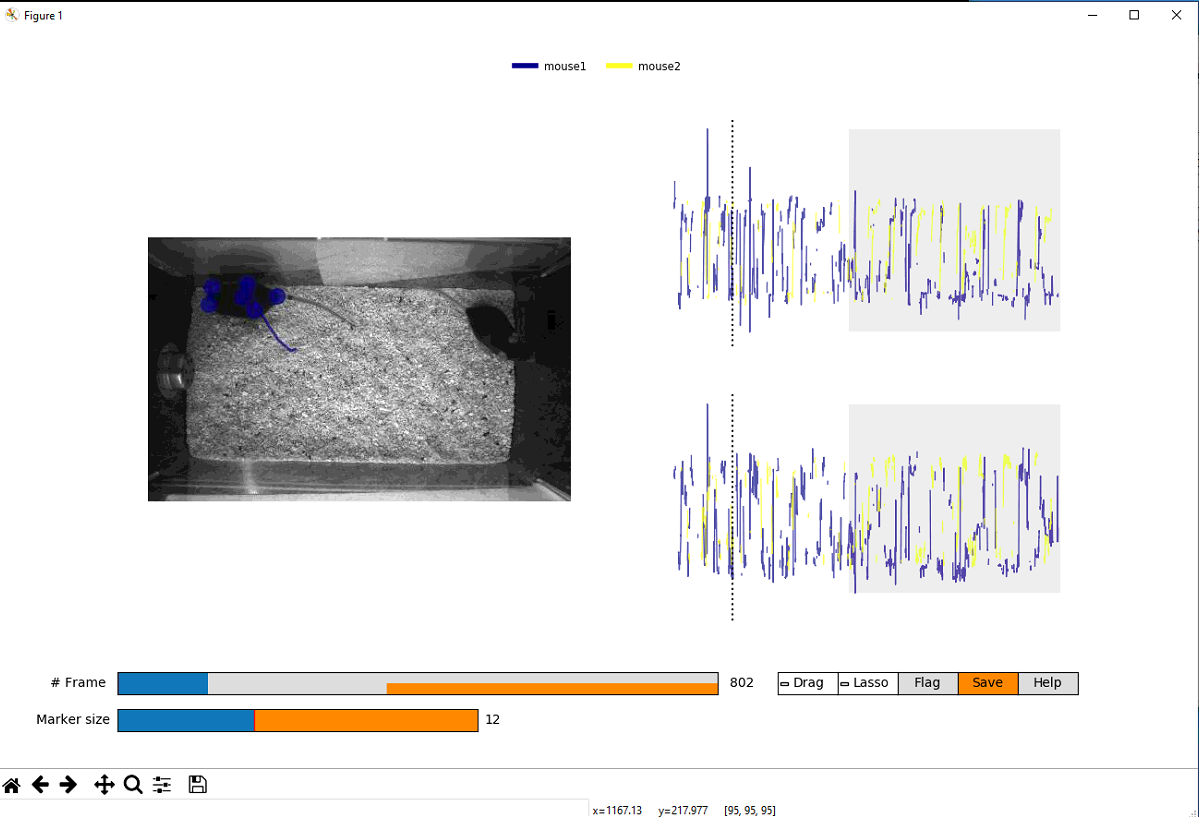Image resolution: width=1199 pixels, height=817 pixels.
Task: Select the back arrow navigation icon
Action: (41, 785)
